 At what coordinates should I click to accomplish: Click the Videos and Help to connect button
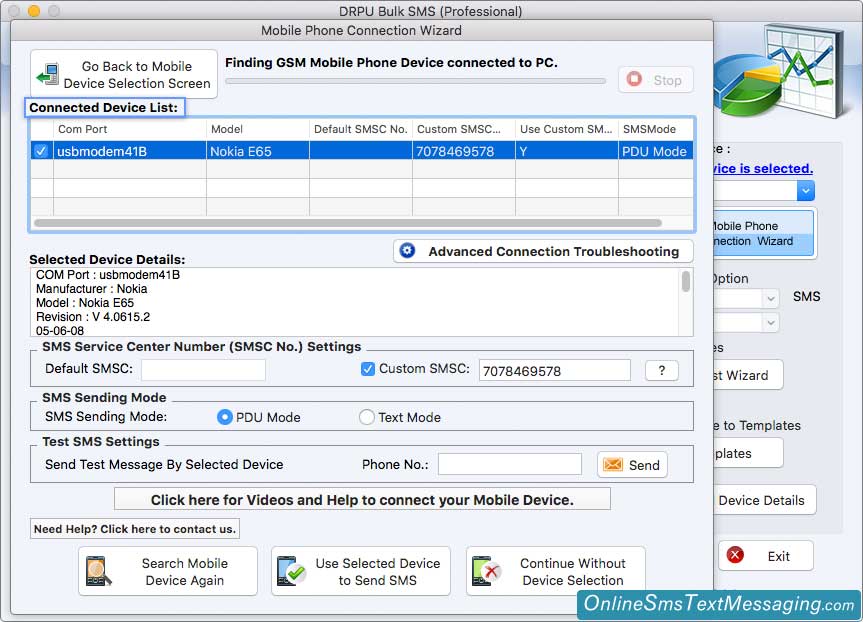[362, 499]
